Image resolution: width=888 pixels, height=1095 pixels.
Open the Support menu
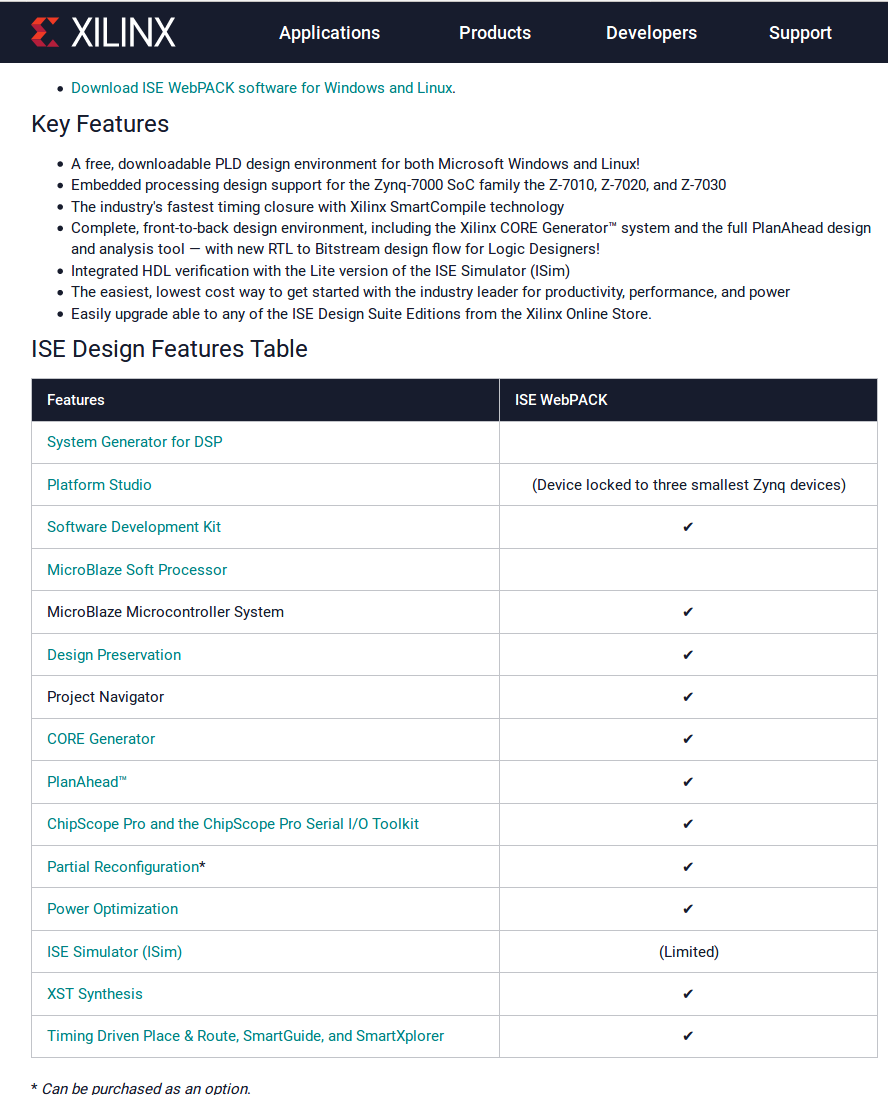coord(800,33)
